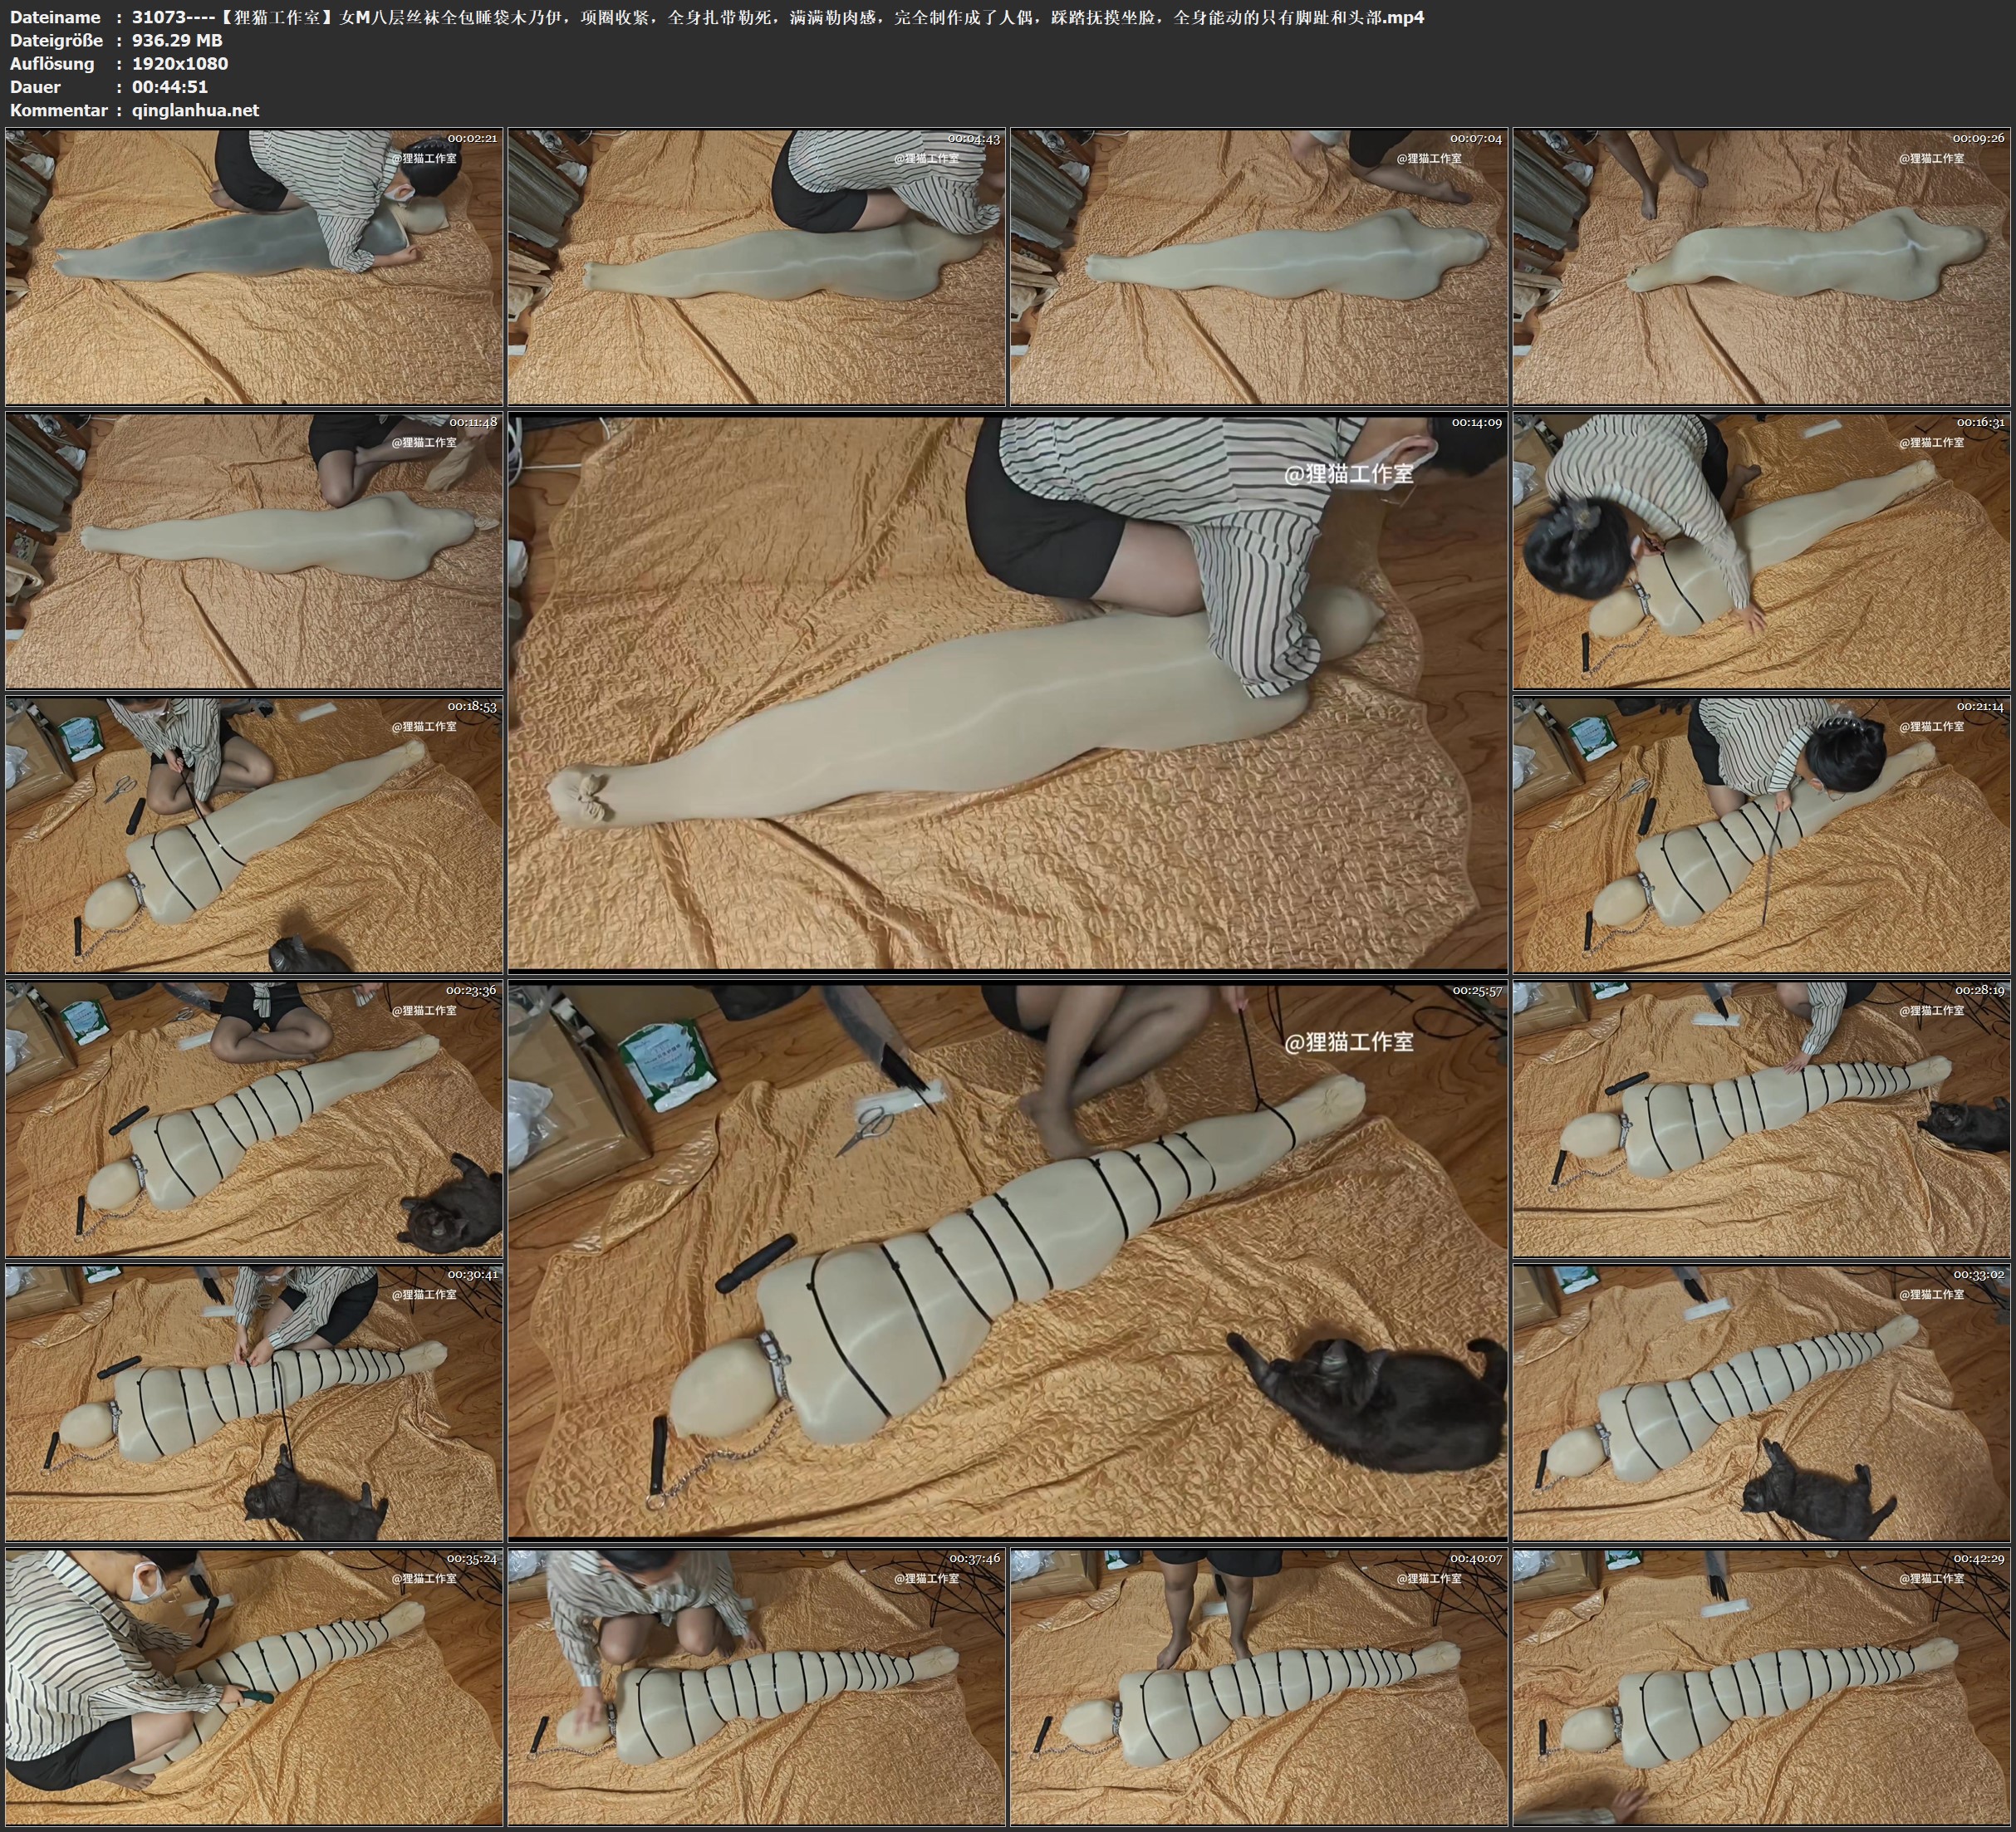Open the frame timestamped 00:40:07

(x=1259, y=1687)
